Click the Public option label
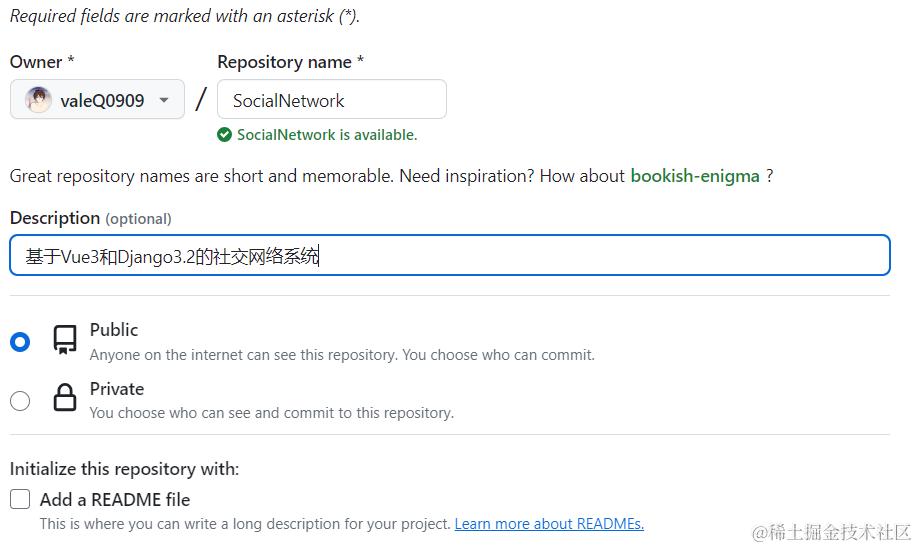The image size is (918, 549). tap(114, 330)
